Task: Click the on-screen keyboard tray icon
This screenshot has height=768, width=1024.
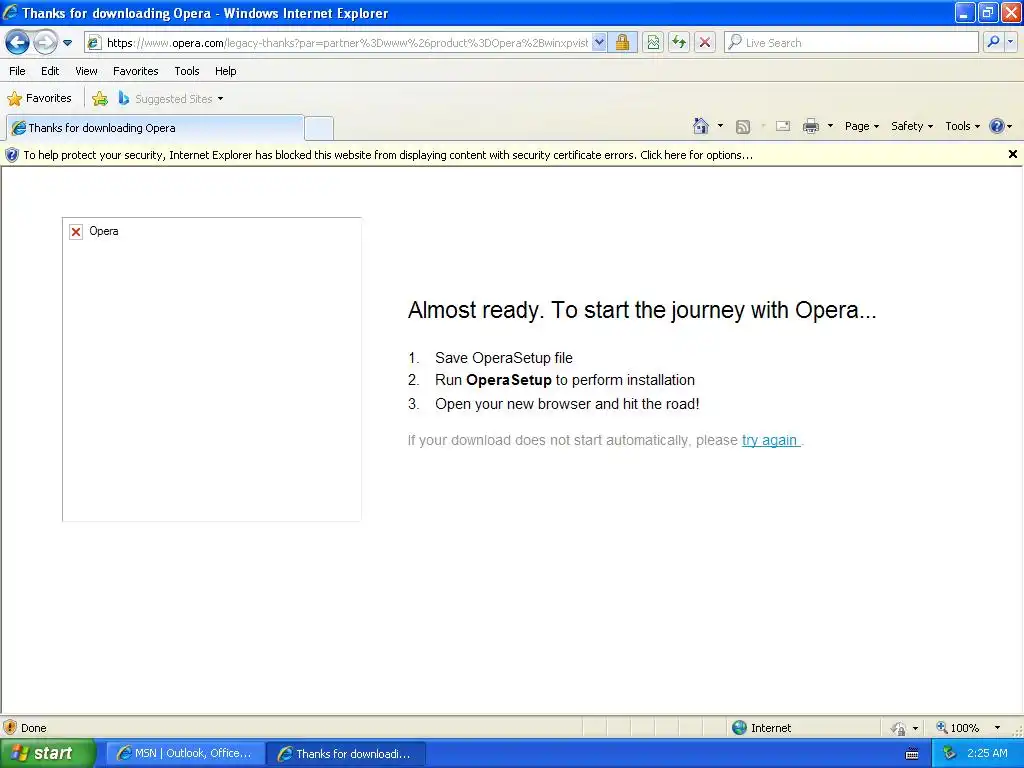Action: (912, 754)
